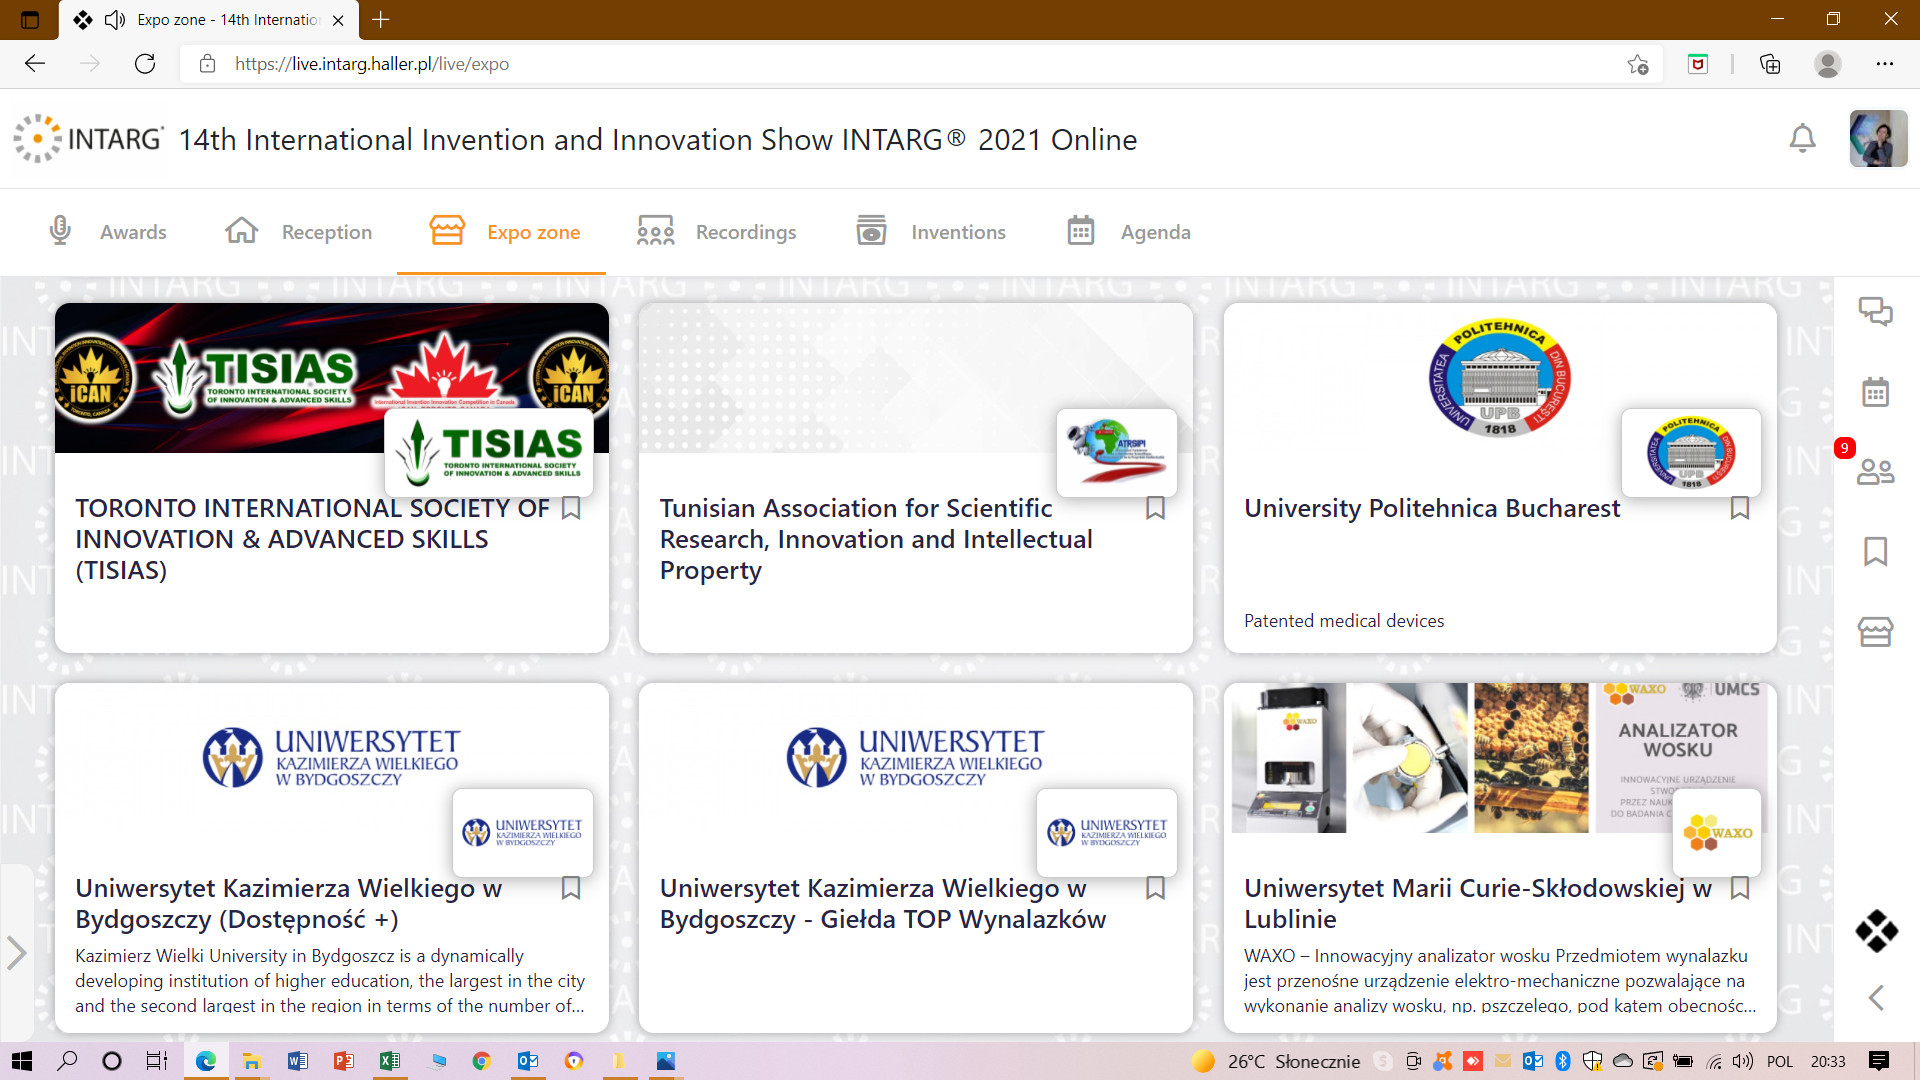1920x1080 pixels.
Task: Click the red shield extension icon
Action: [x=1698, y=64]
